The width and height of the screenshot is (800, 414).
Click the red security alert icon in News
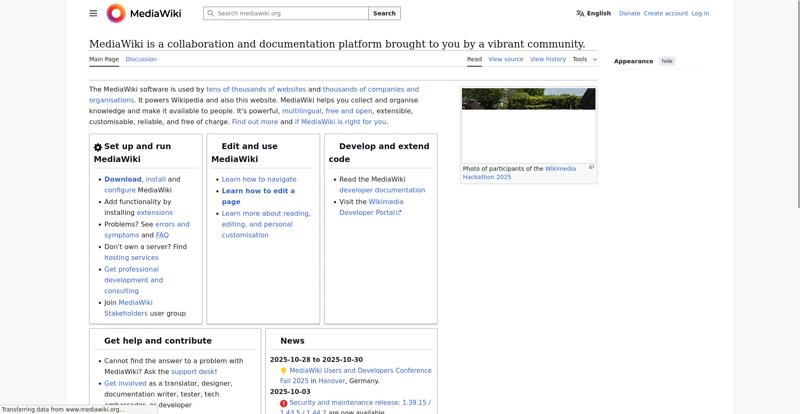click(x=284, y=403)
